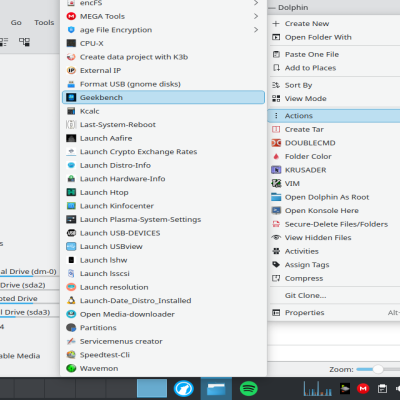Click the MEGA Tools red icon

71,16
